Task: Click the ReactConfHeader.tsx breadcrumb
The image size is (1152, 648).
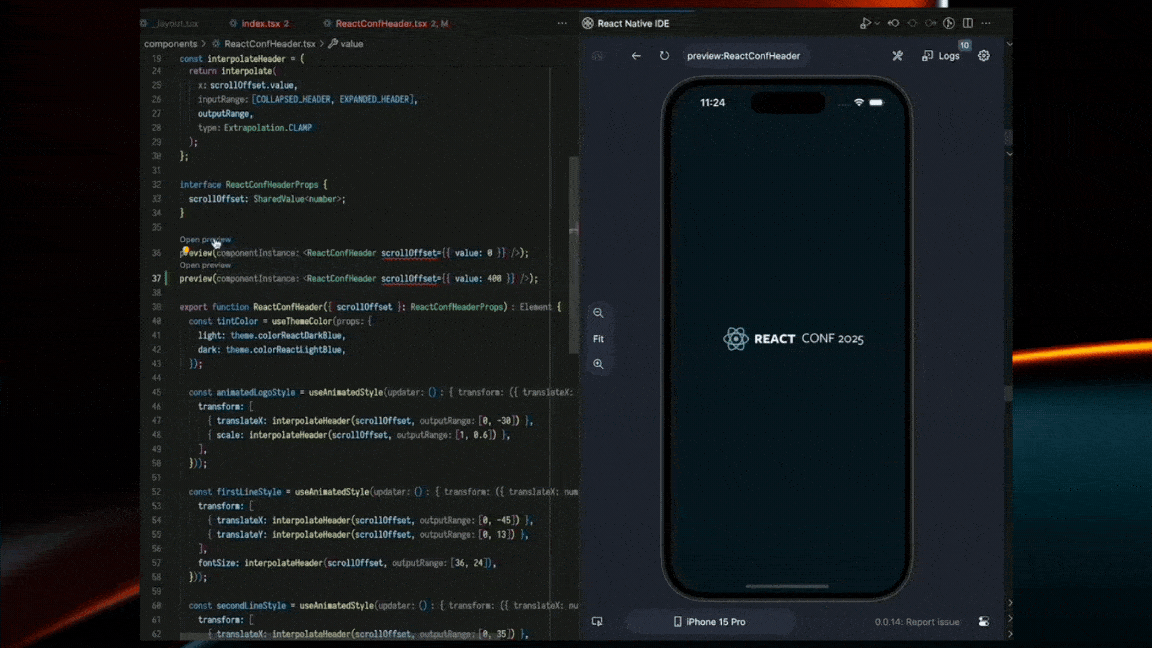Action: pyautogui.click(x=270, y=44)
